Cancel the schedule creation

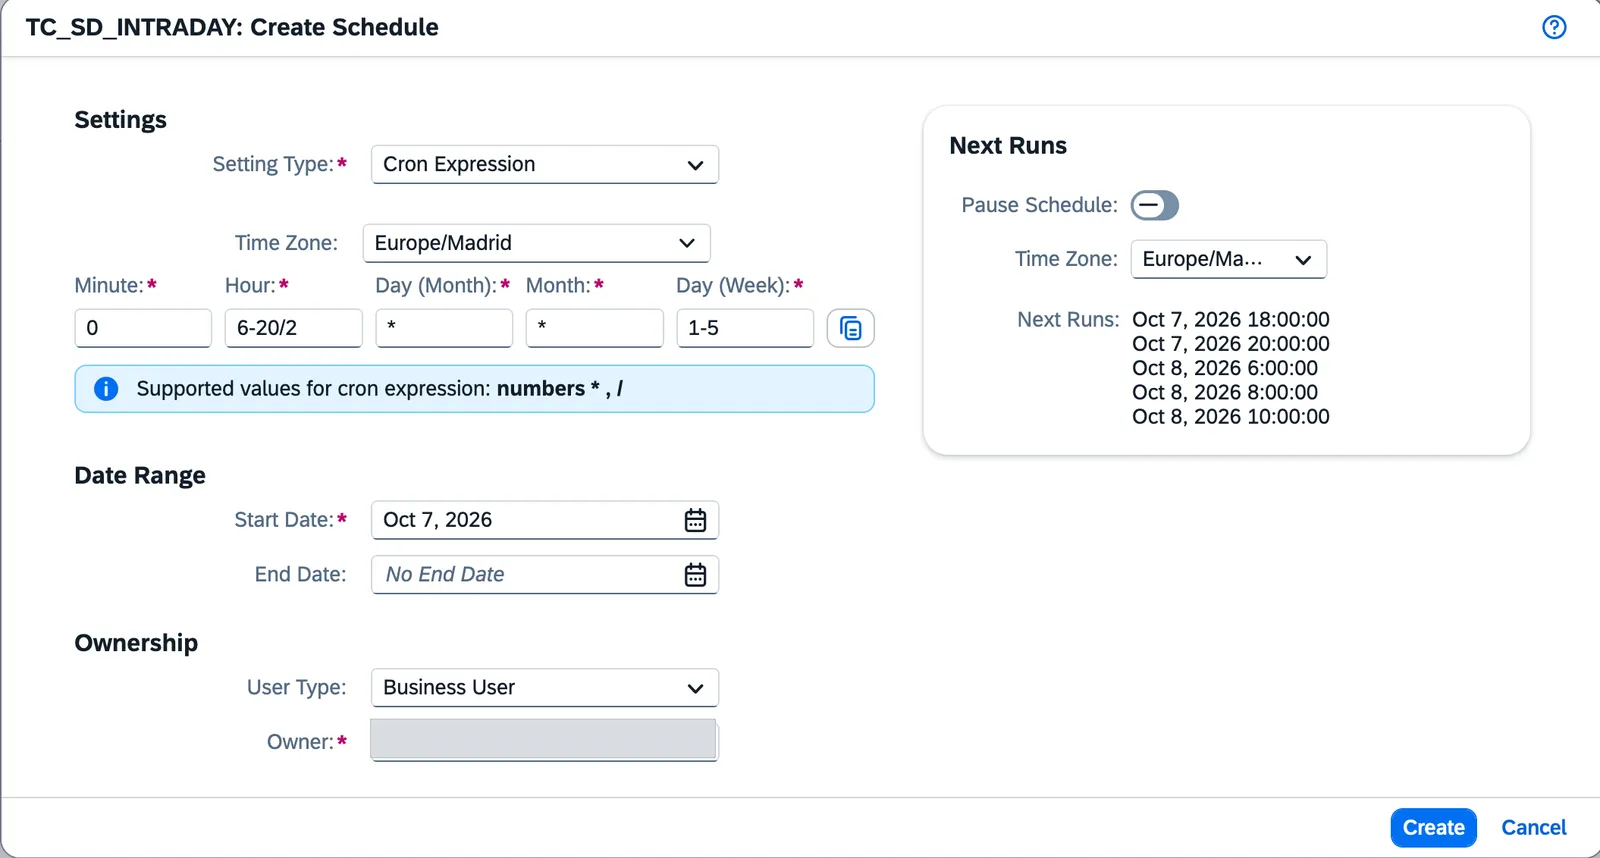1534,828
